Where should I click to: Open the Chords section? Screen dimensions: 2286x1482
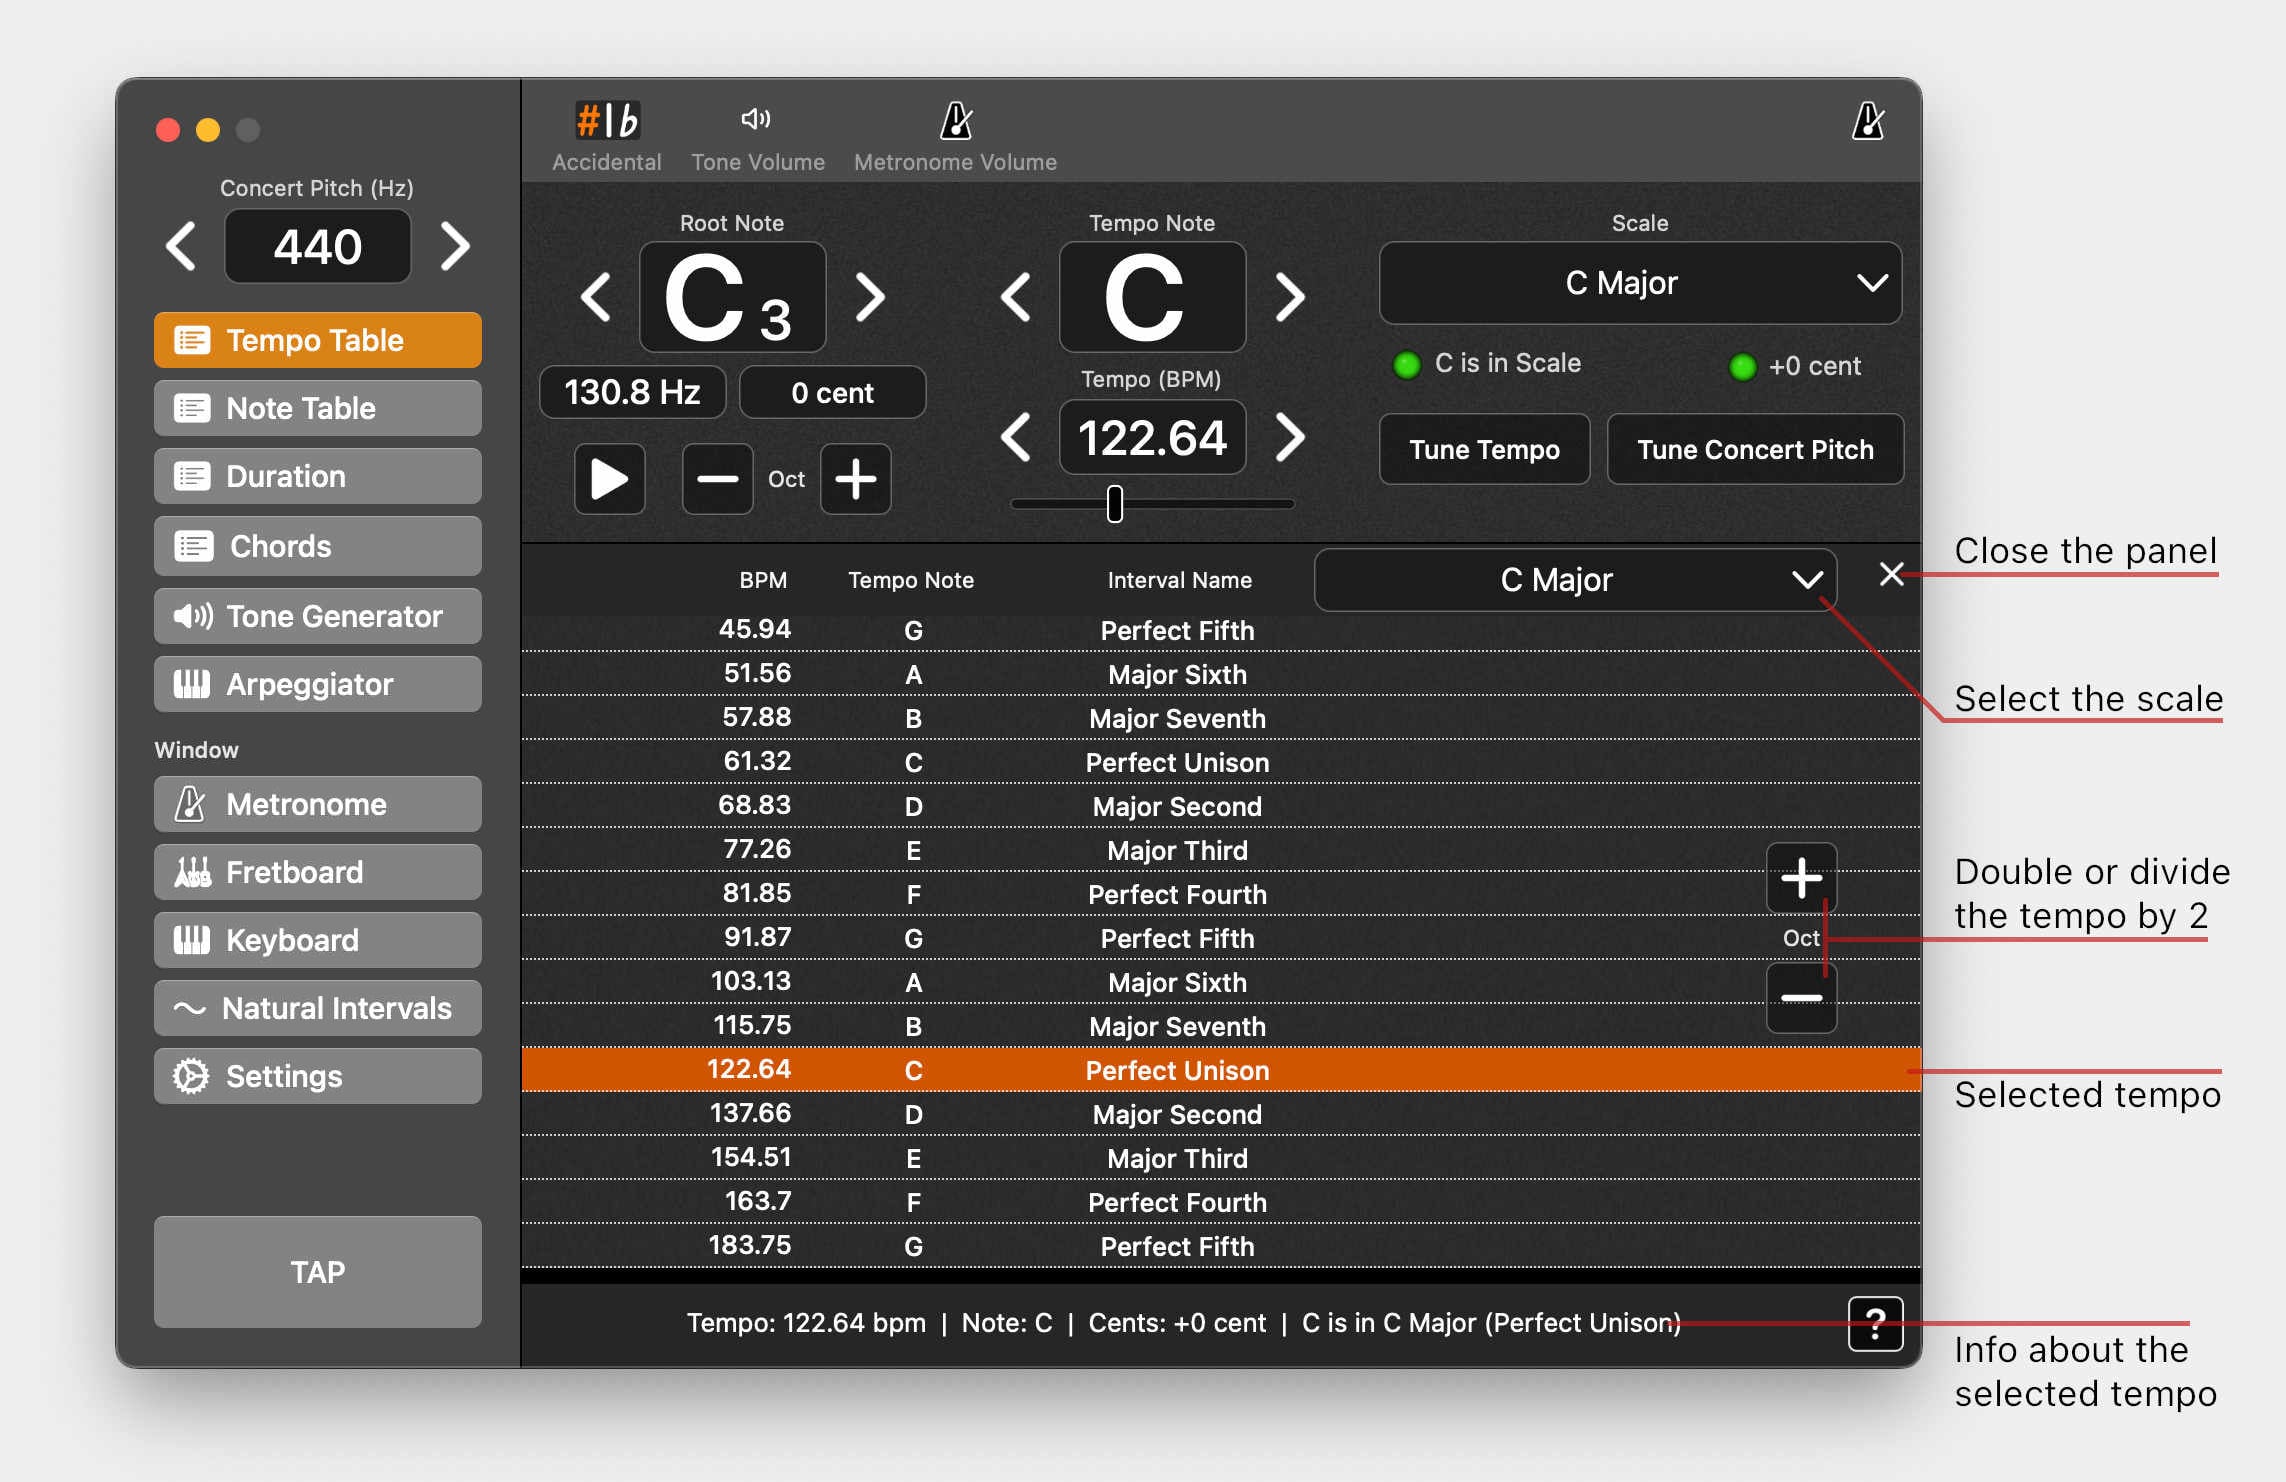[x=317, y=546]
